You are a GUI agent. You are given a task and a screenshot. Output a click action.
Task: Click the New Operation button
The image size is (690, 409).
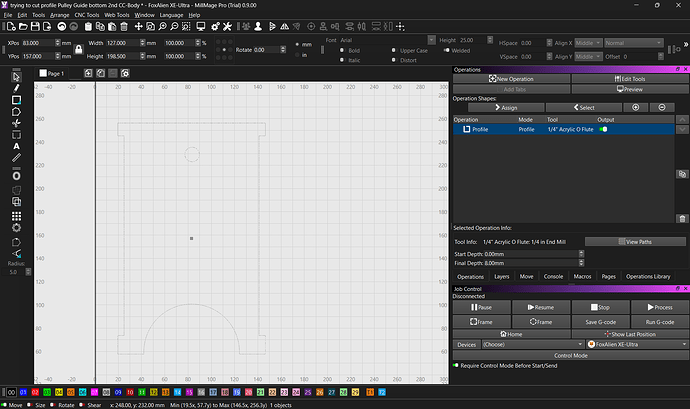click(511, 79)
